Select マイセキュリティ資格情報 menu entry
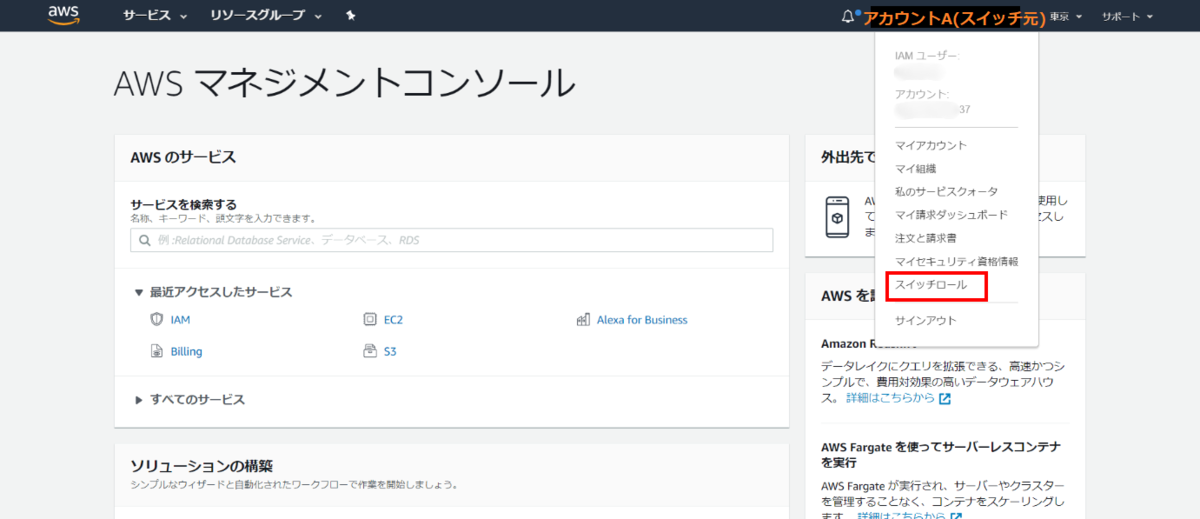This screenshot has width=1200, height=519. point(956,261)
